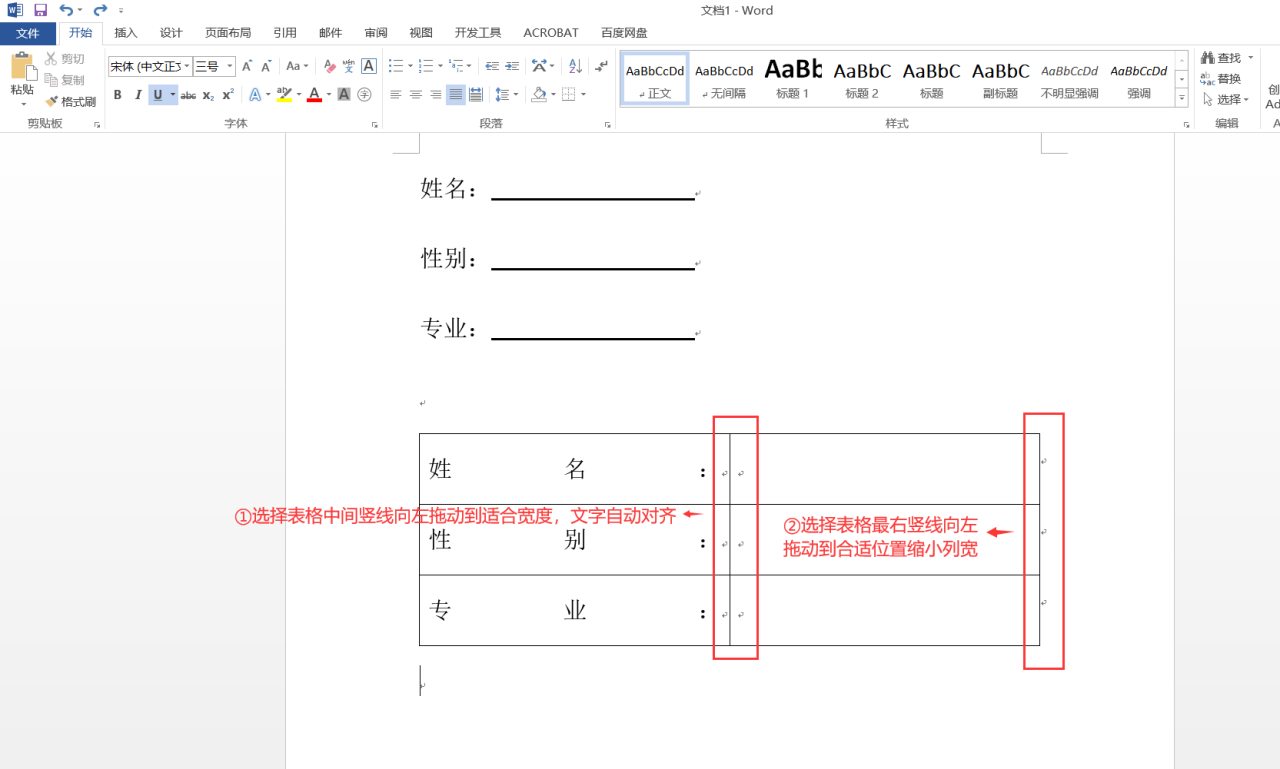Align the paragraph to the right

click(435, 95)
